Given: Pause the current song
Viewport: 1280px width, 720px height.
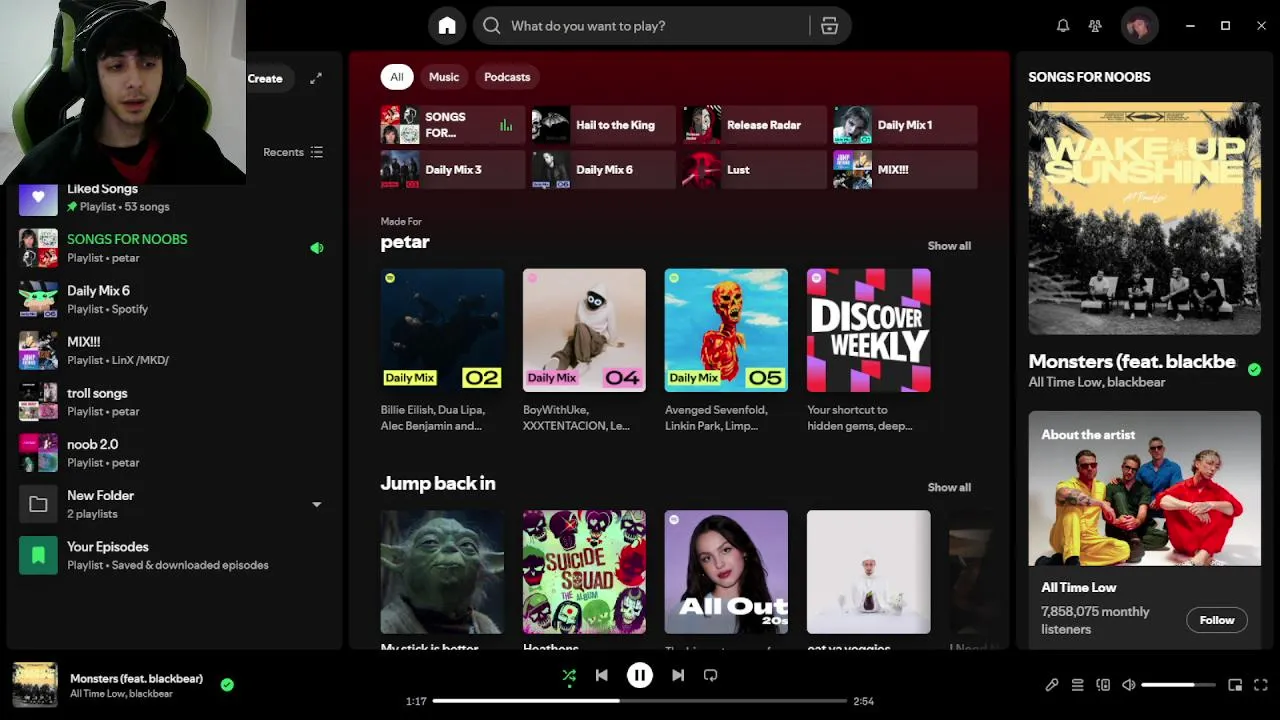Looking at the screenshot, I should [x=640, y=675].
